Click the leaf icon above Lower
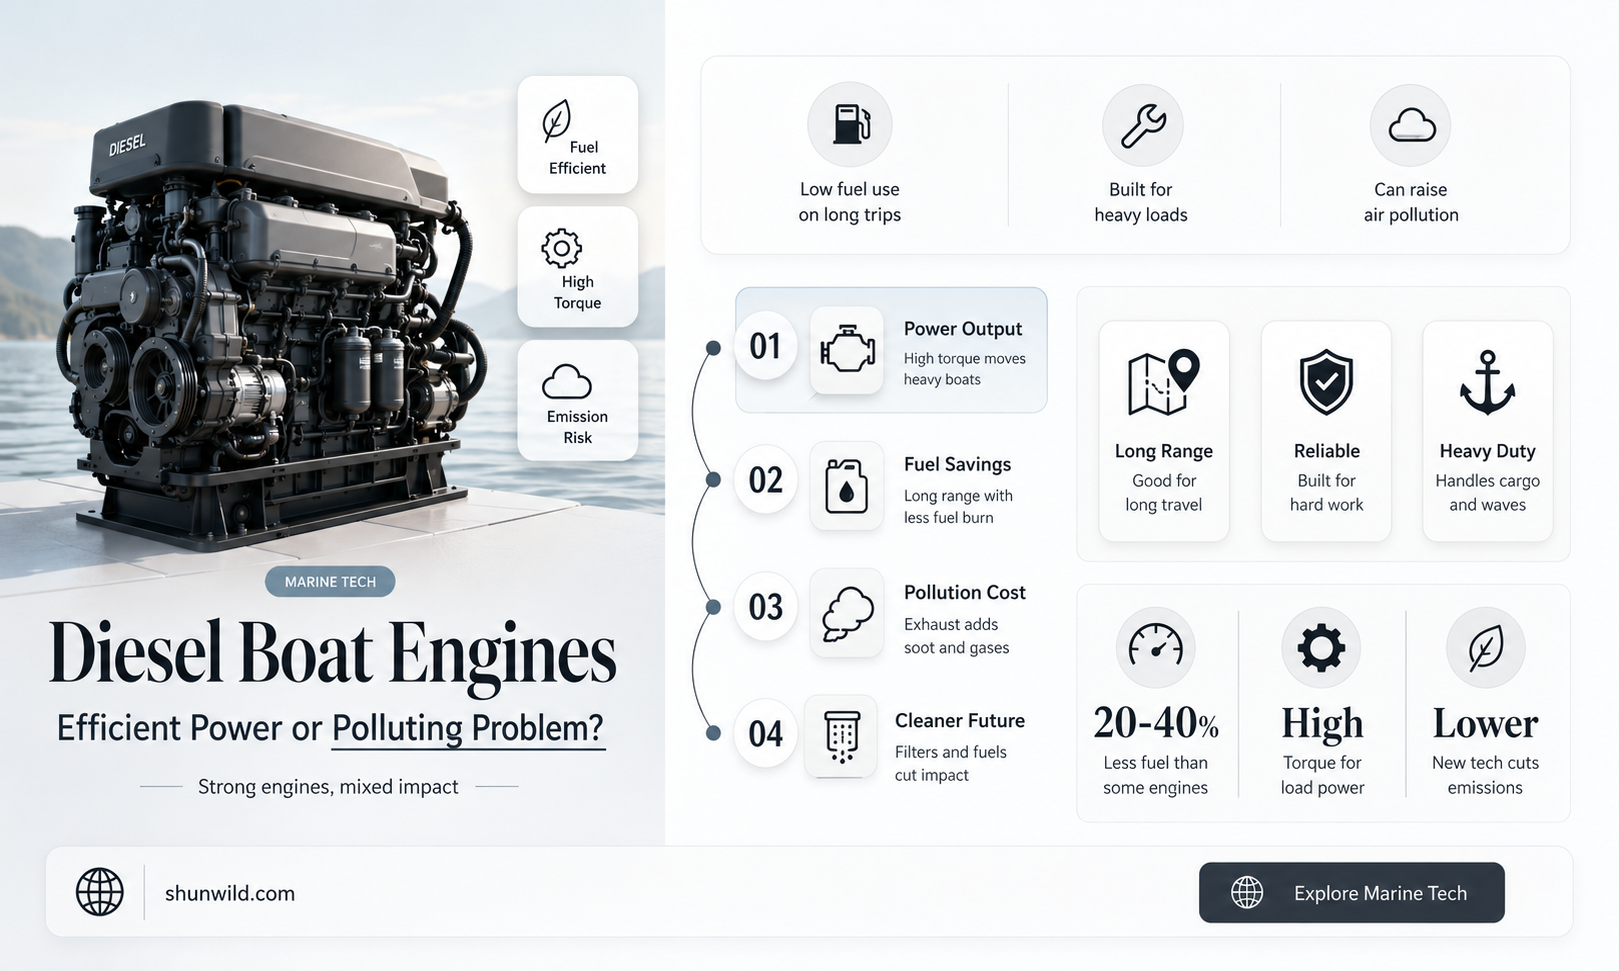Image resolution: width=1619 pixels, height=971 pixels. click(1485, 647)
